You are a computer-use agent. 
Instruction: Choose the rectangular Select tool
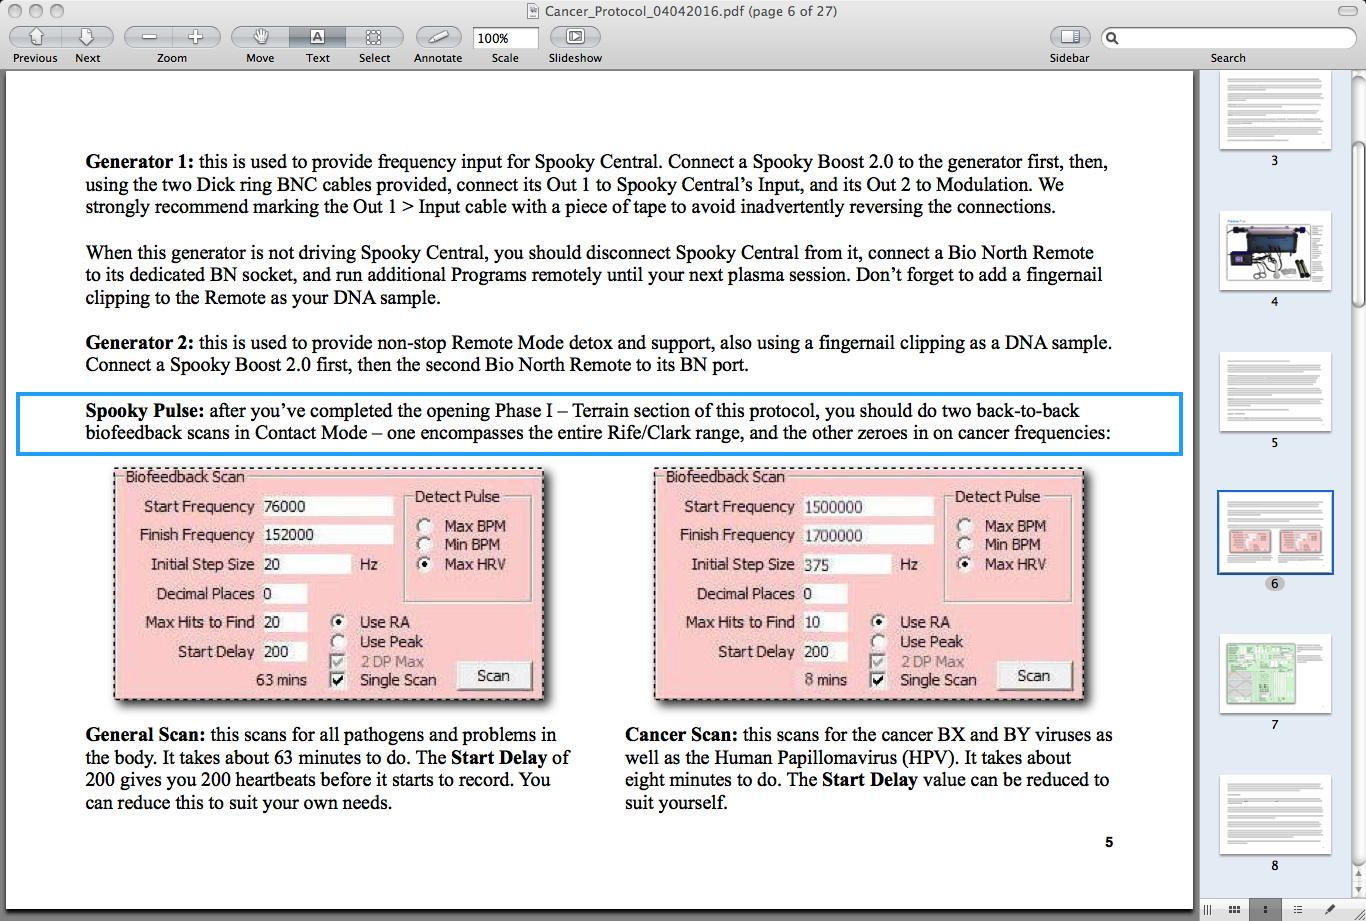[x=374, y=37]
